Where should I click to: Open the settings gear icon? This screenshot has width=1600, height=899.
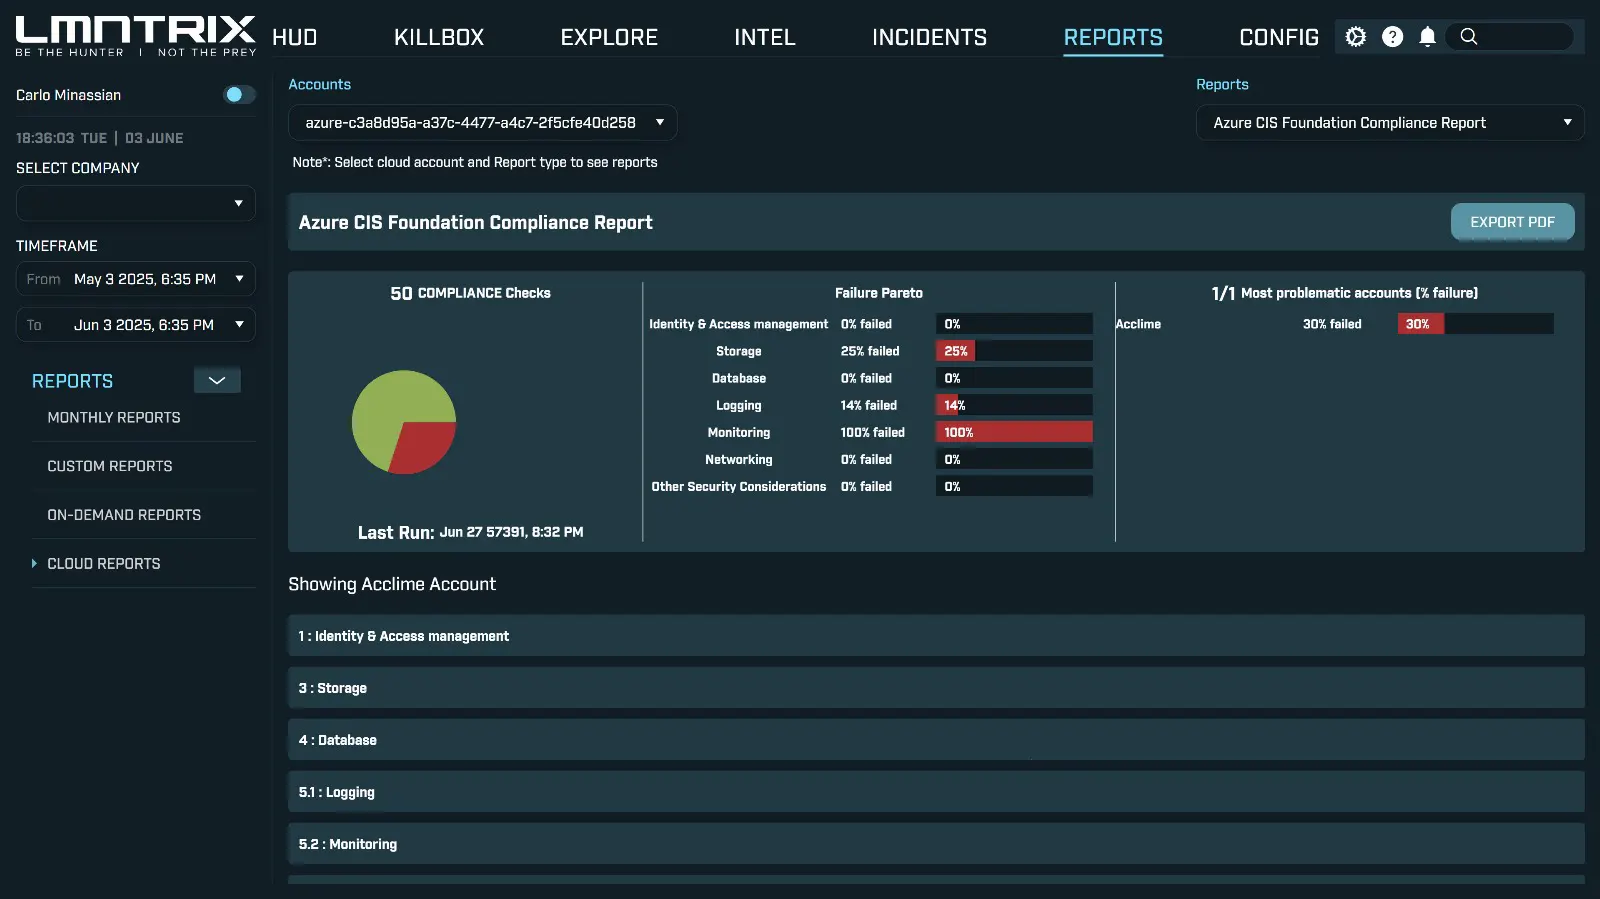pyautogui.click(x=1355, y=37)
